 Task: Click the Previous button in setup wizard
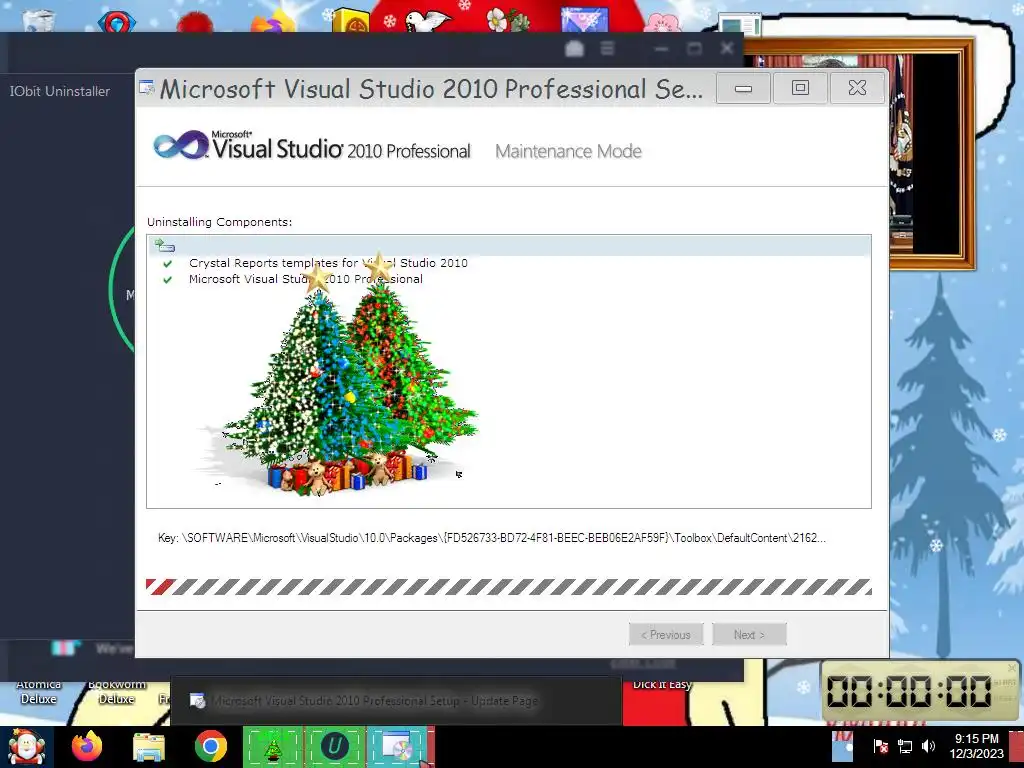click(665, 634)
